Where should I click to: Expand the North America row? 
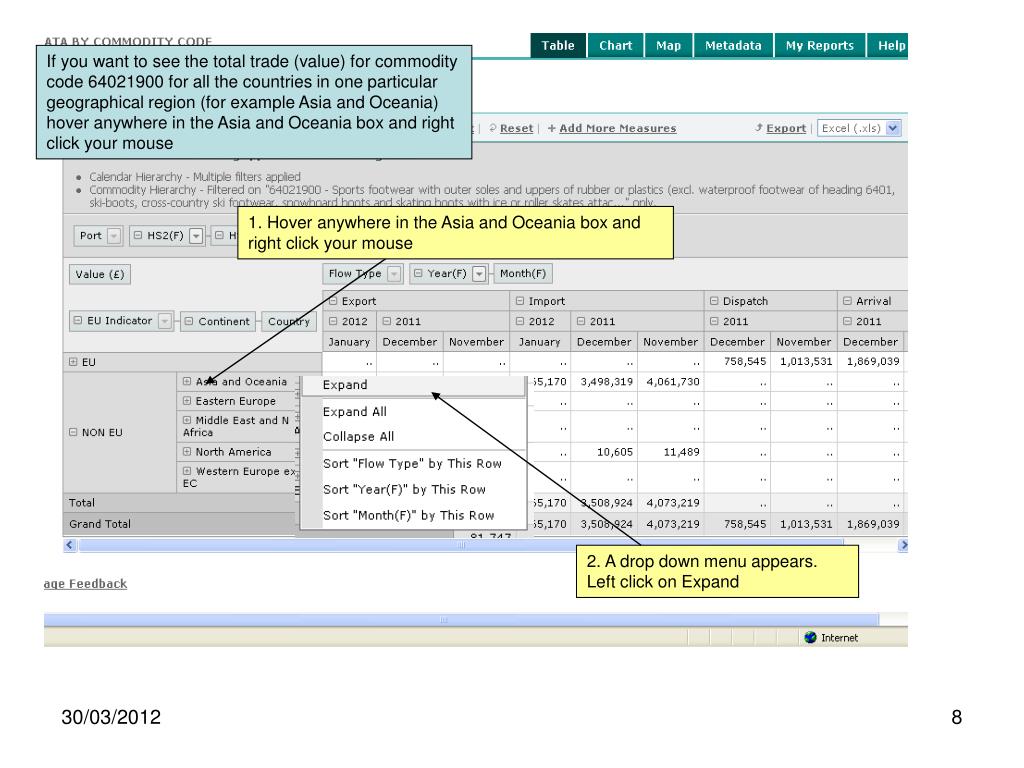click(187, 452)
